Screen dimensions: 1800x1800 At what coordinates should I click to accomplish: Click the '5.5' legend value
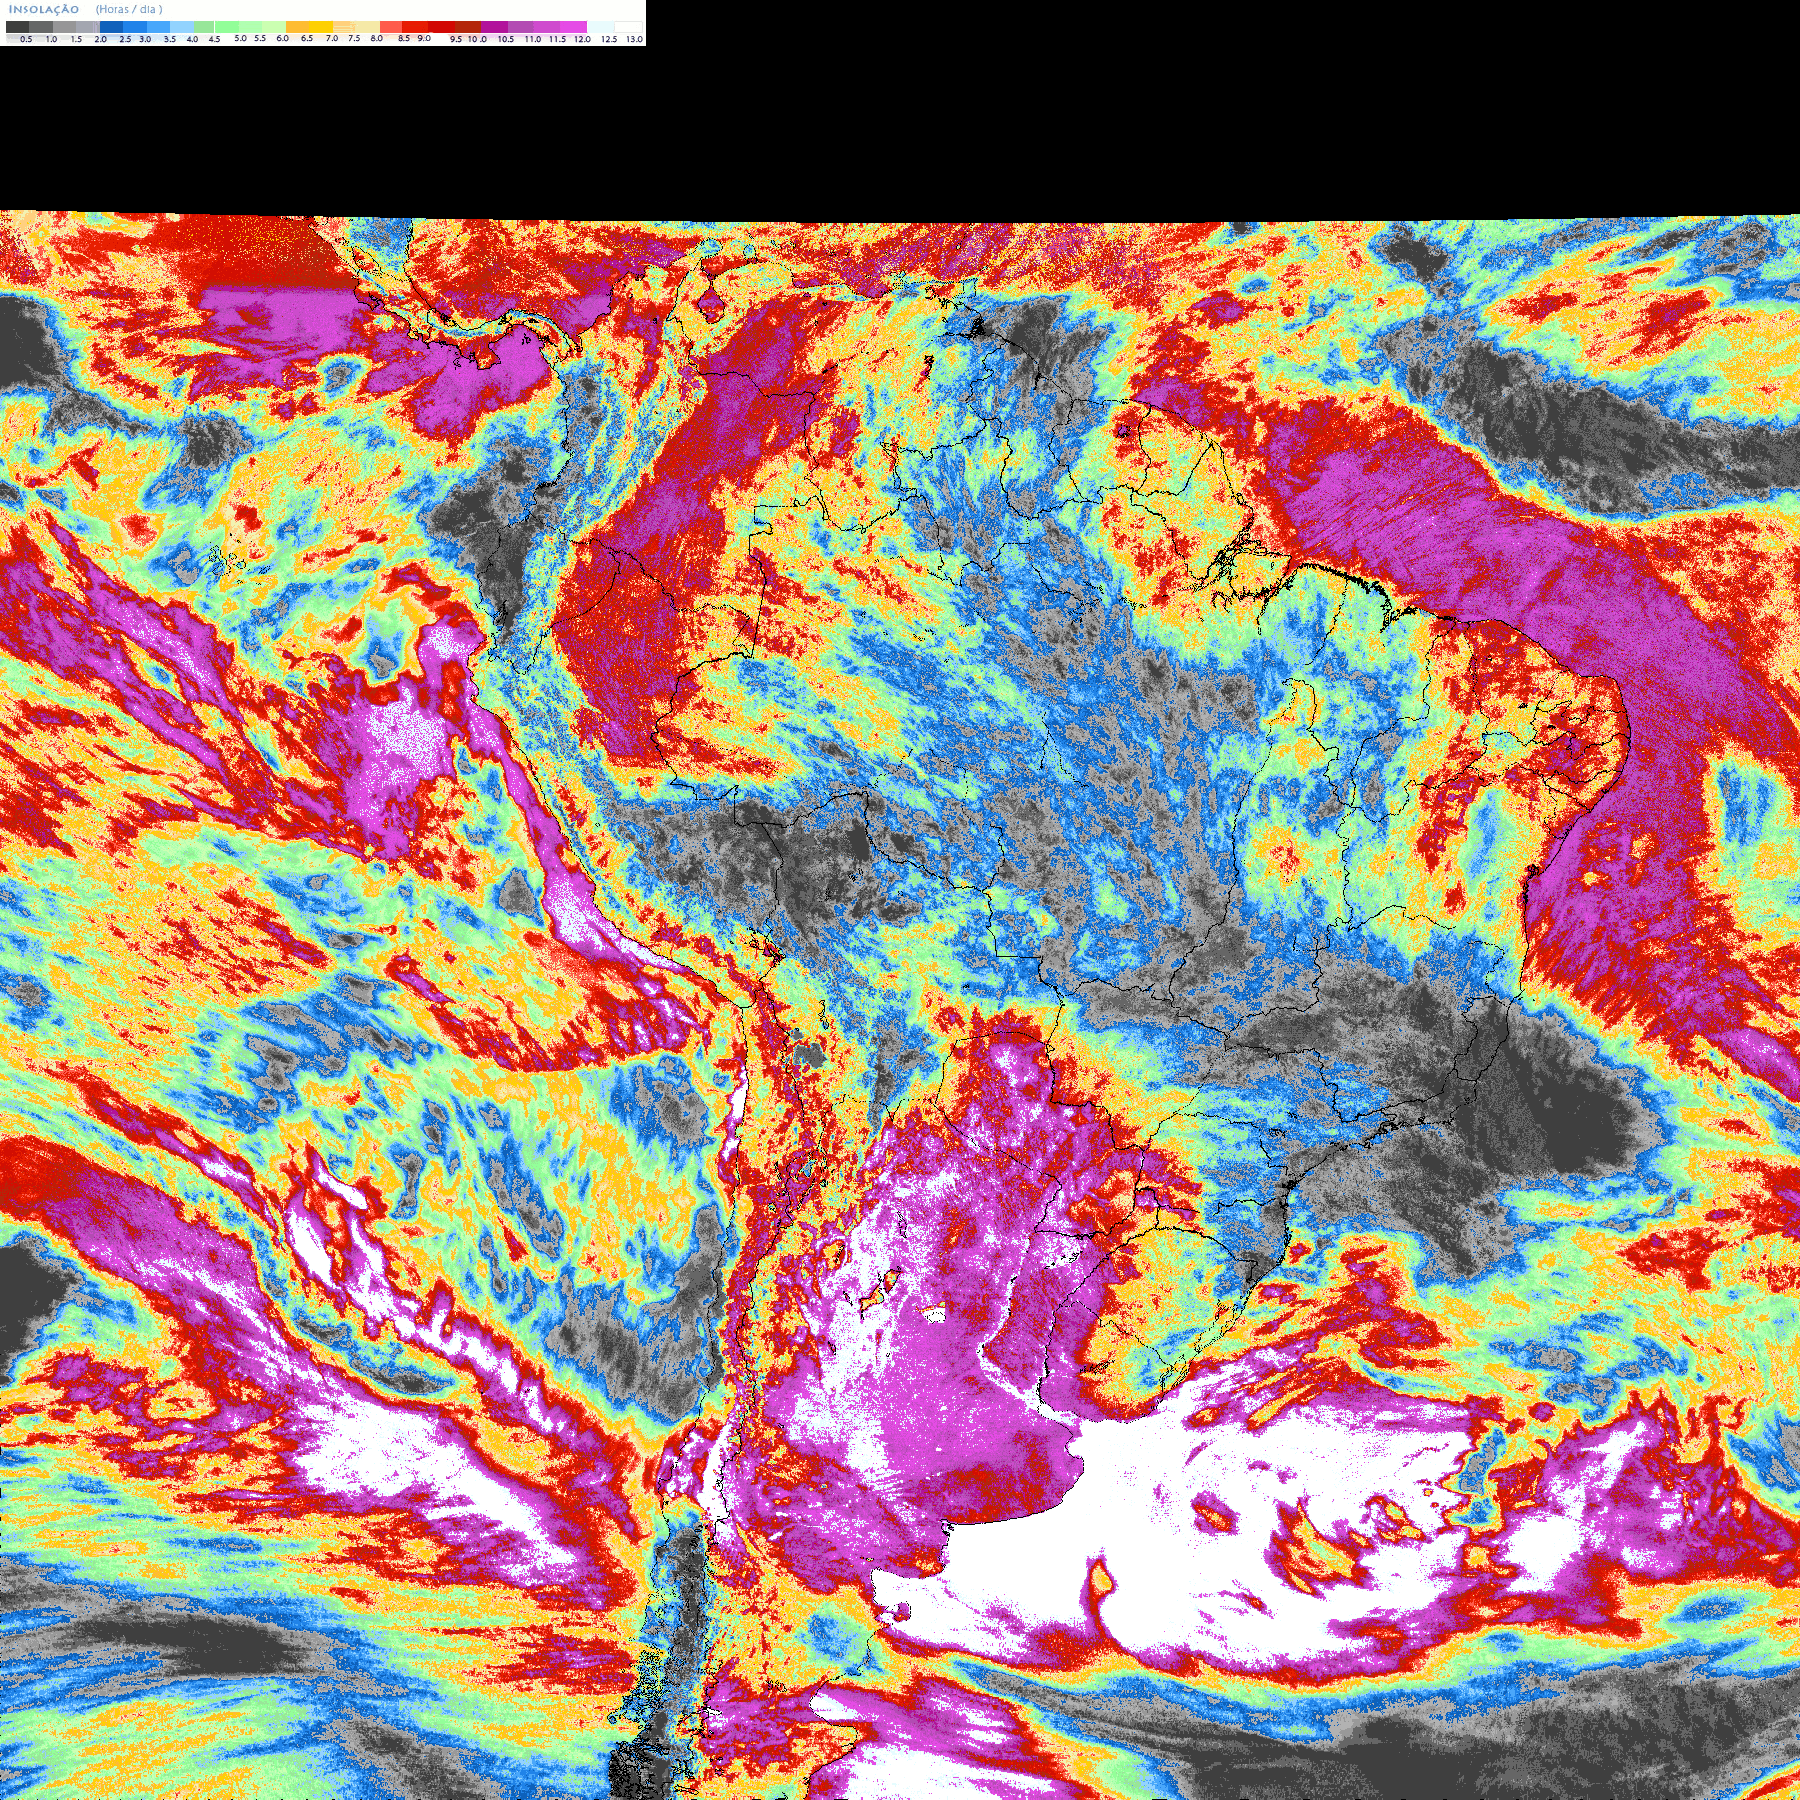[x=260, y=38]
